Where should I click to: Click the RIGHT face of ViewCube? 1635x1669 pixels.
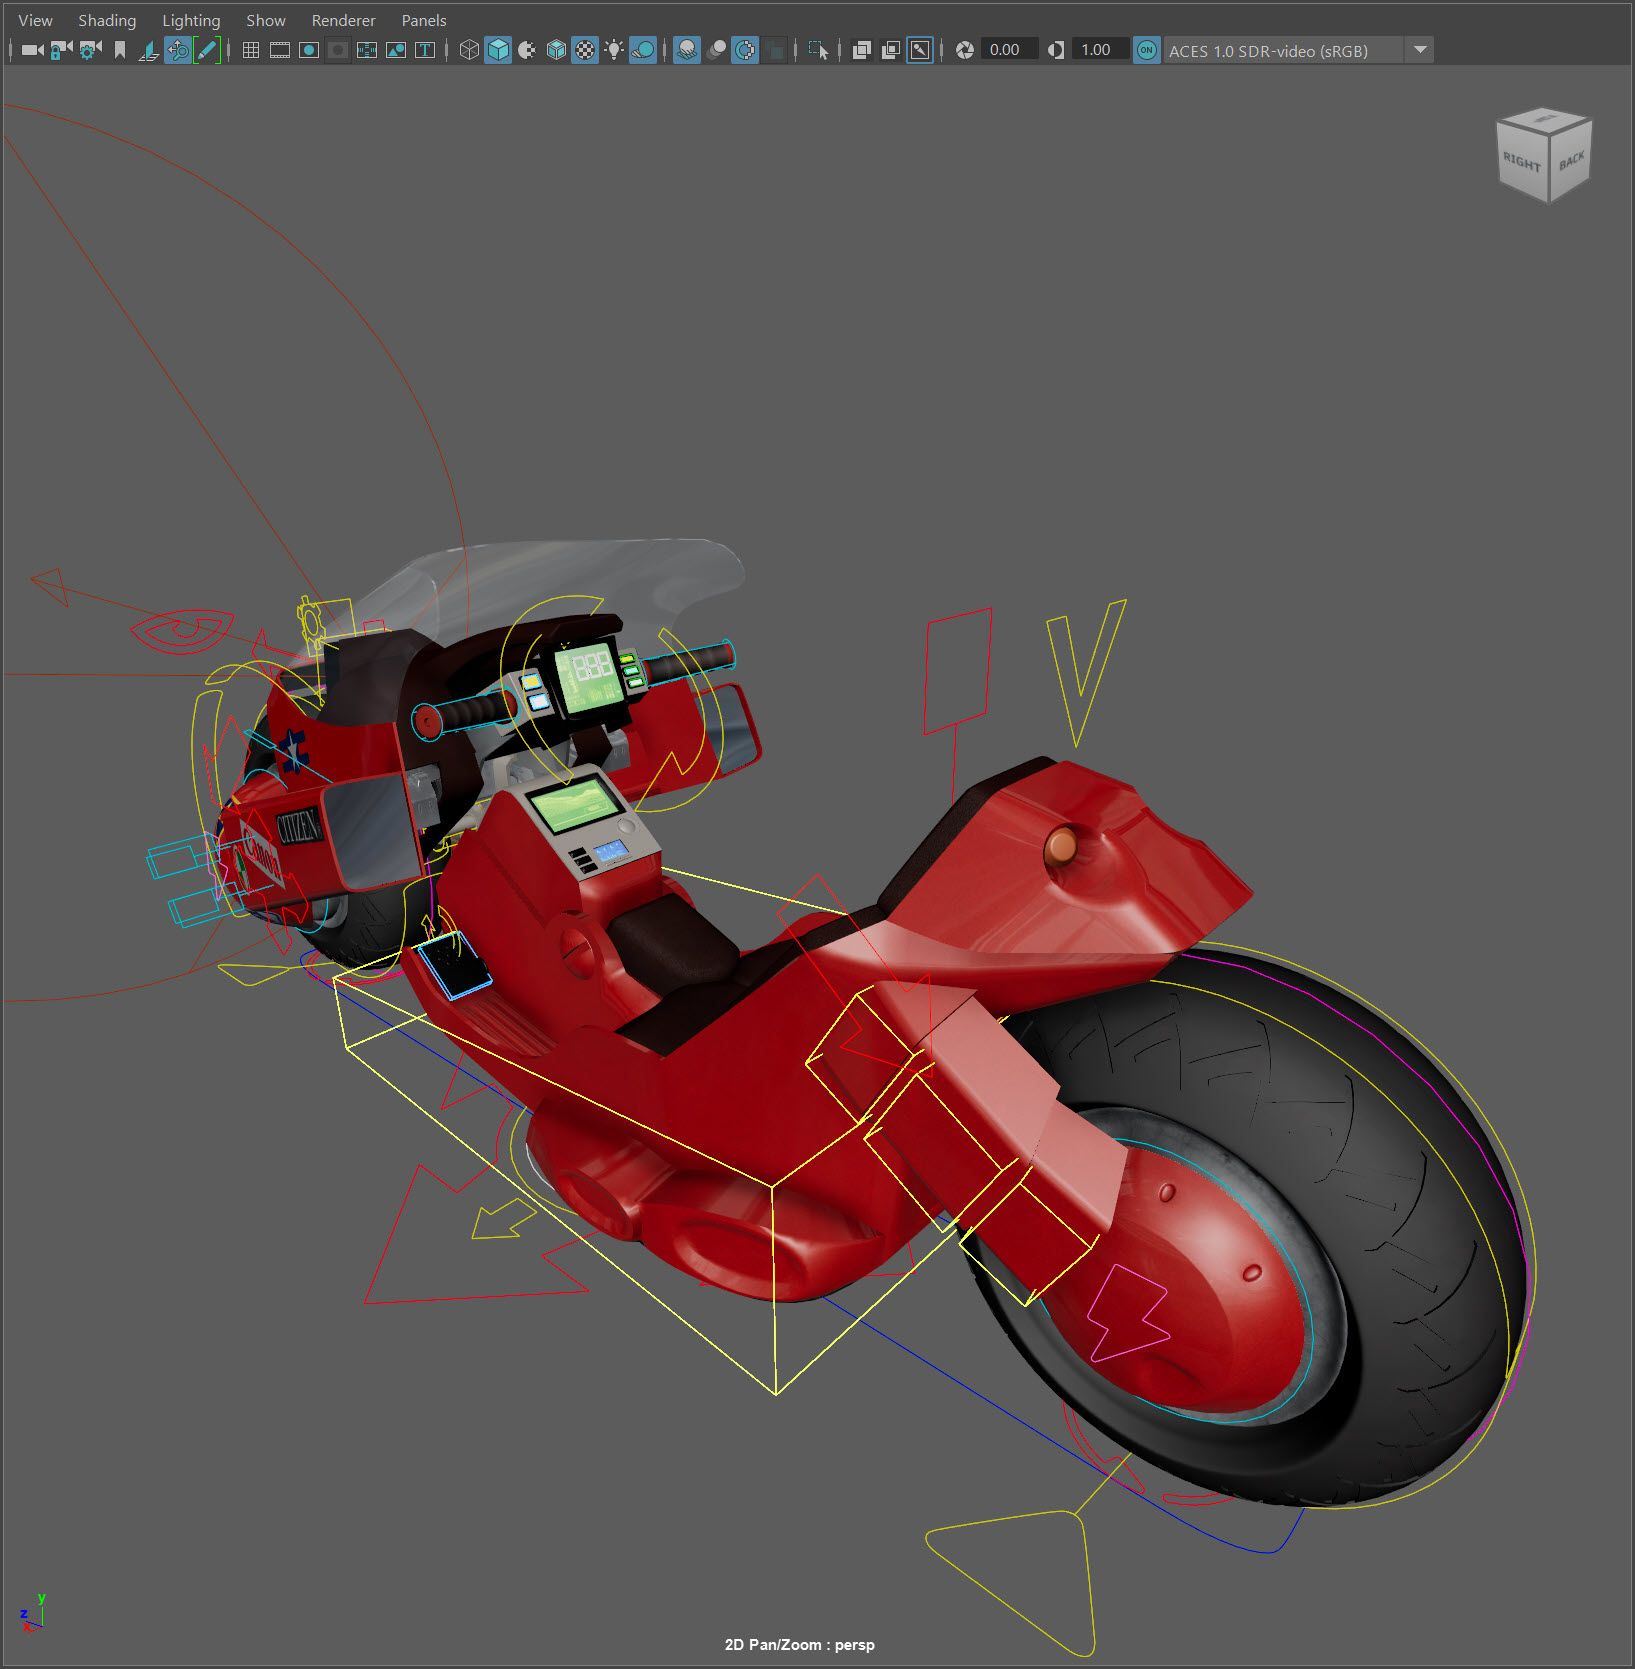pos(1521,162)
